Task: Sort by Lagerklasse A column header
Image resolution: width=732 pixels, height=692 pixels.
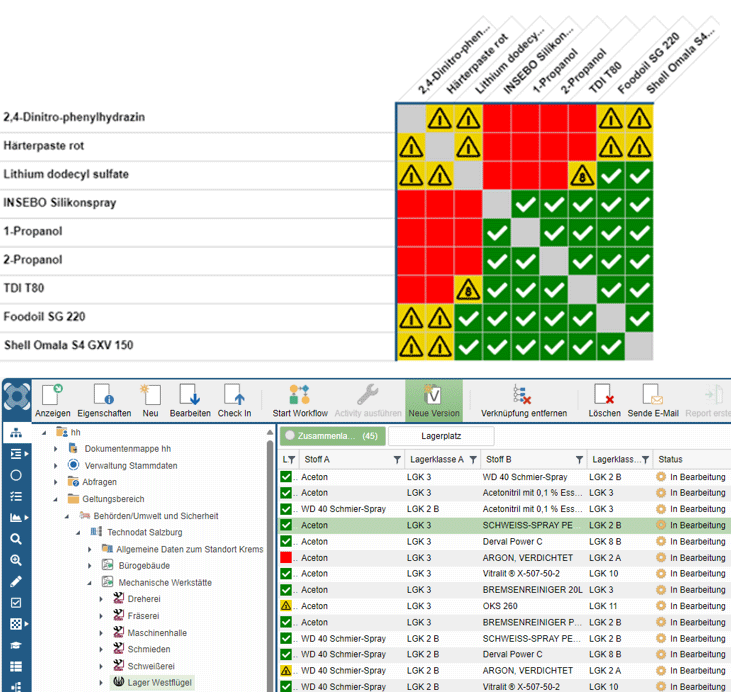Action: coord(436,459)
